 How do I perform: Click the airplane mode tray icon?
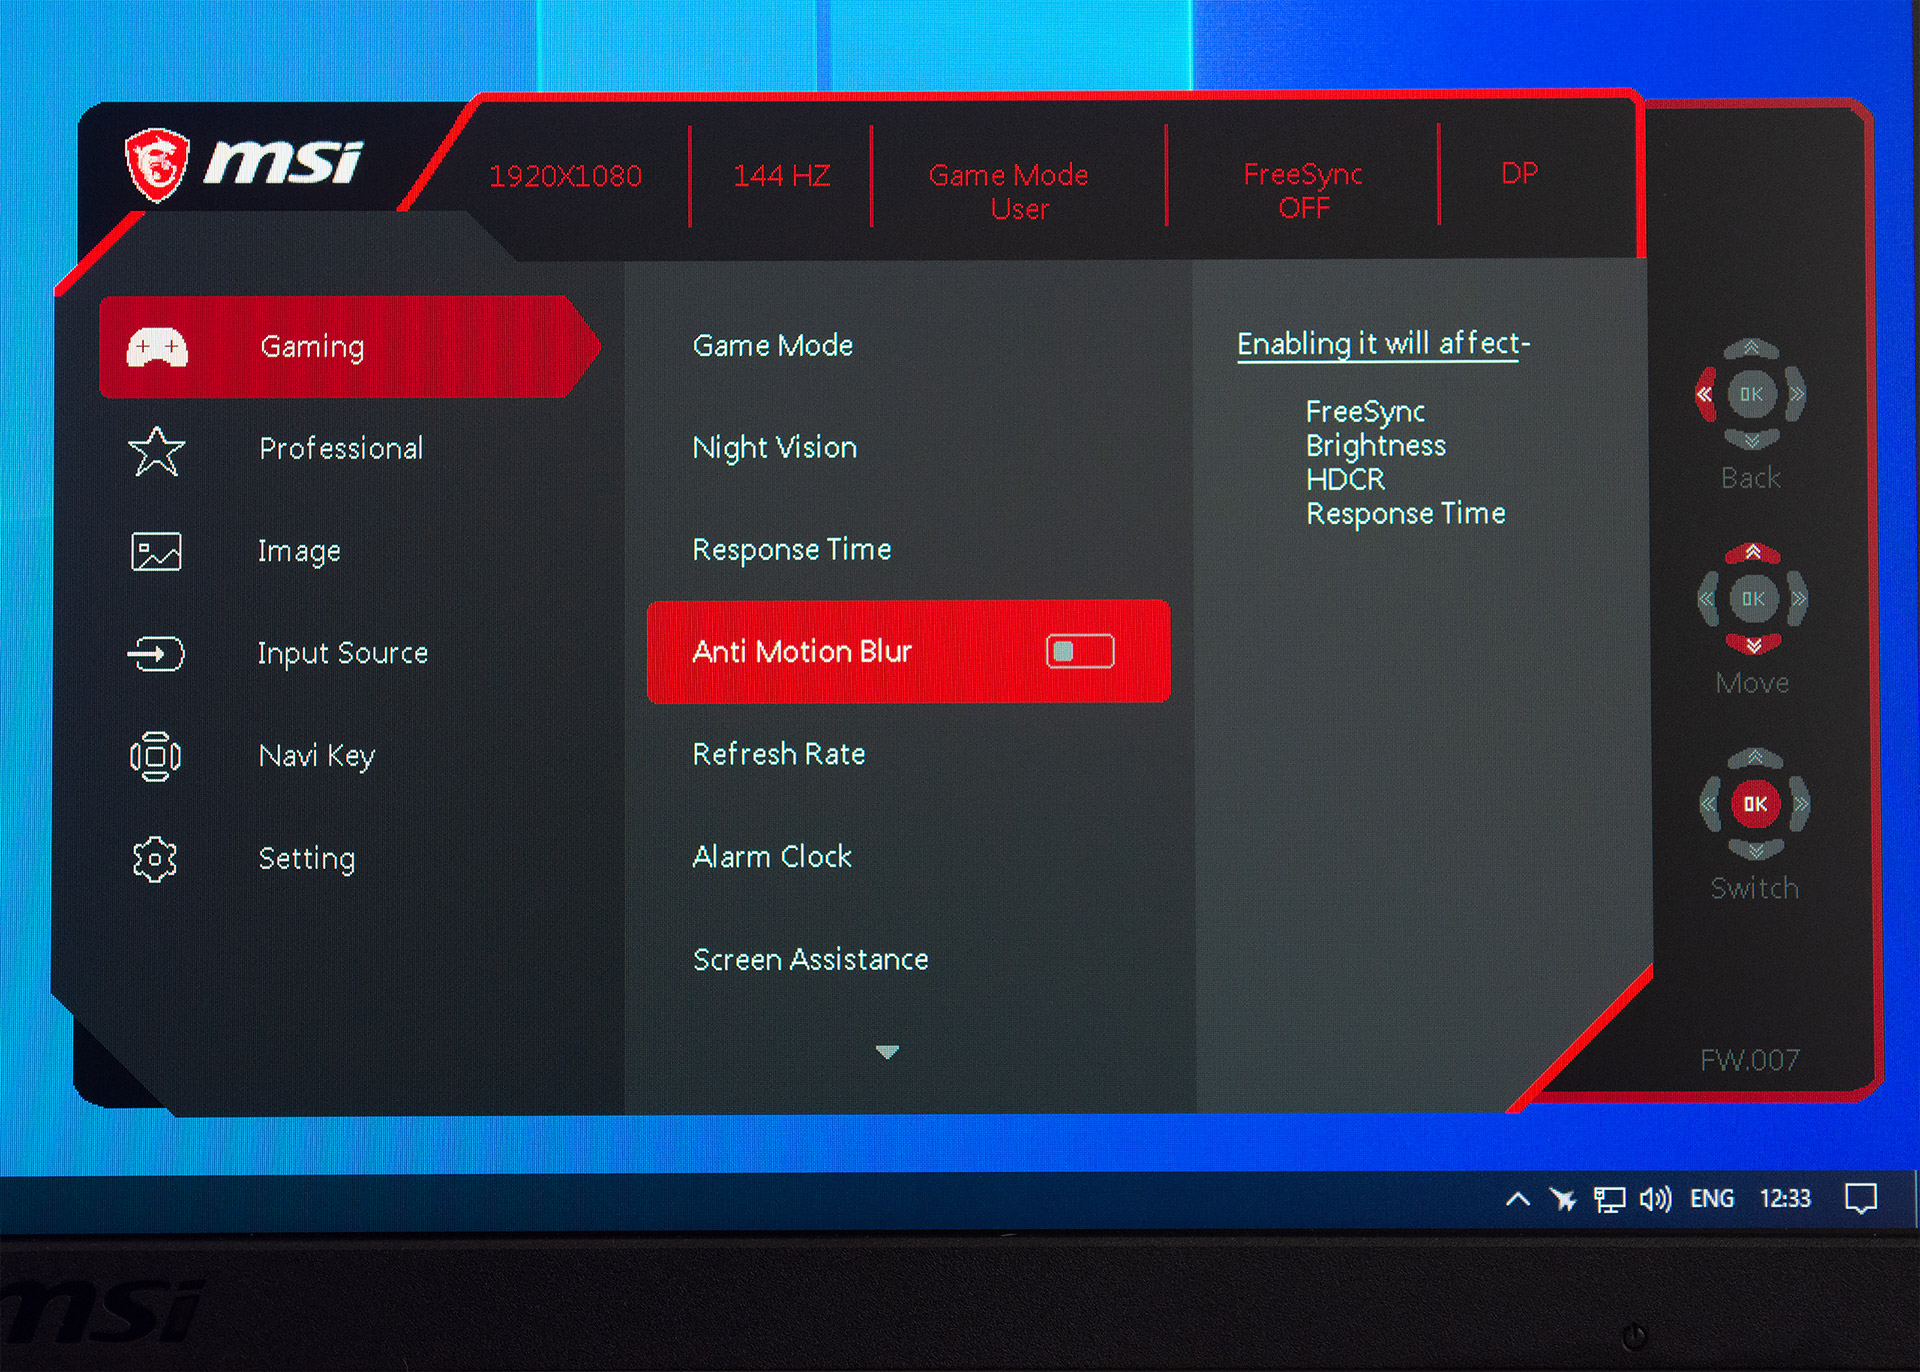(x=1562, y=1198)
